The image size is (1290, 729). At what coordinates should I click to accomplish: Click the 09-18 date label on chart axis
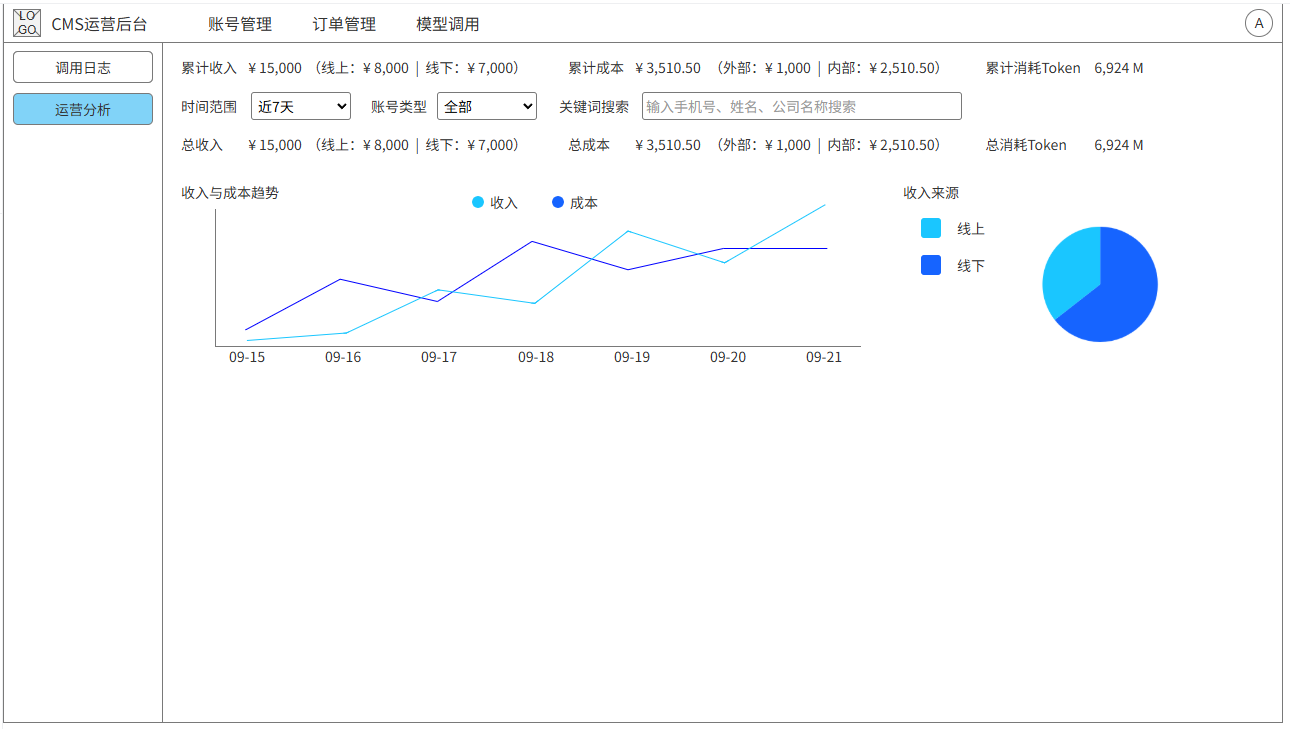pyautogui.click(x=536, y=357)
